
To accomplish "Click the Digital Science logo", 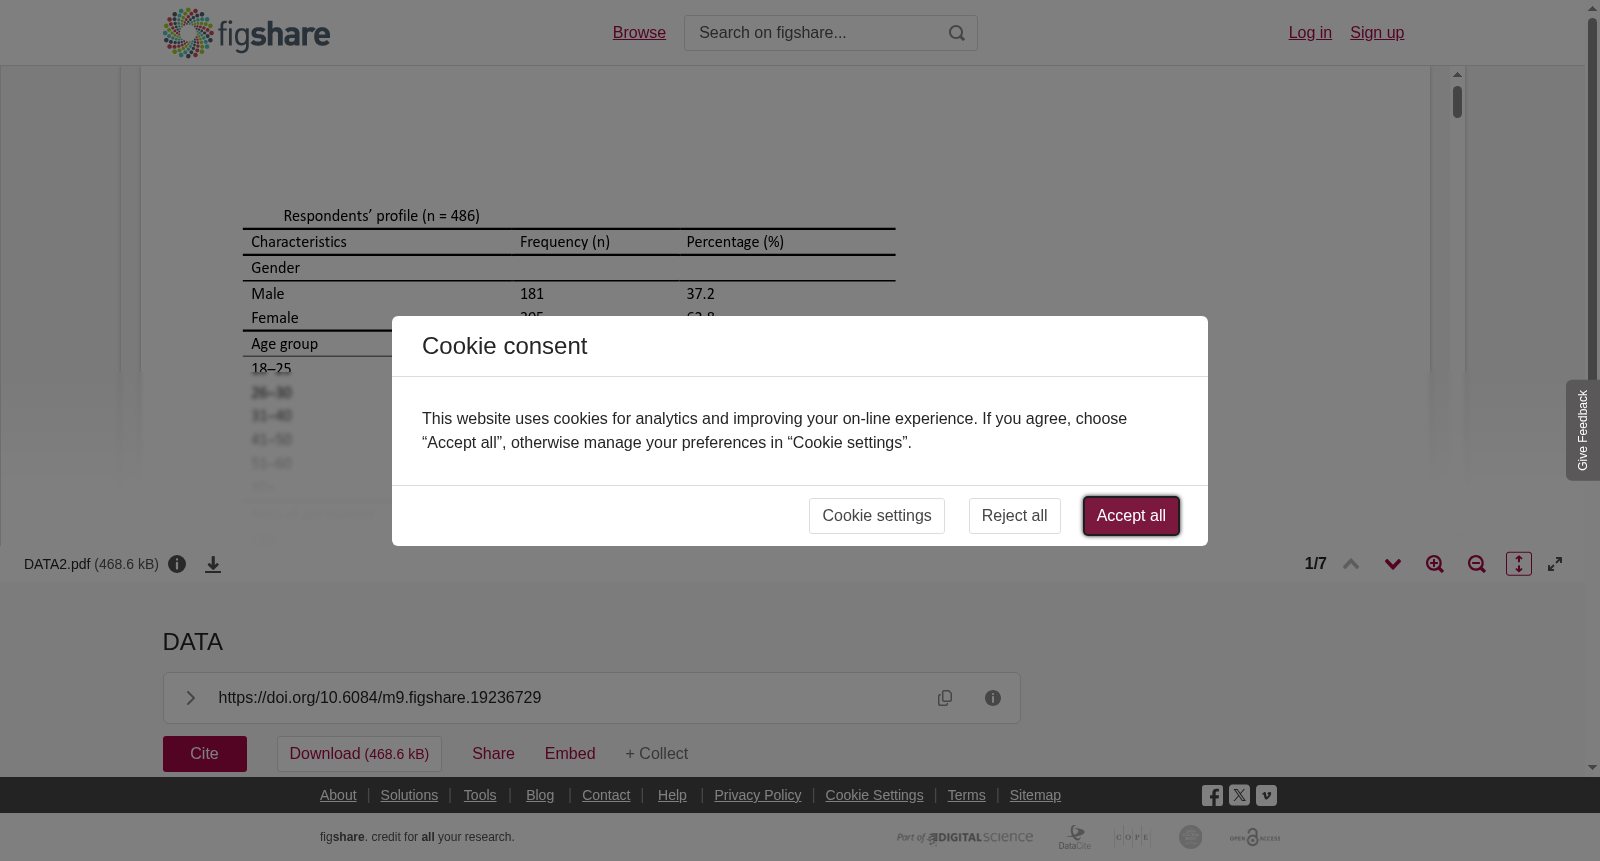I will click(965, 837).
